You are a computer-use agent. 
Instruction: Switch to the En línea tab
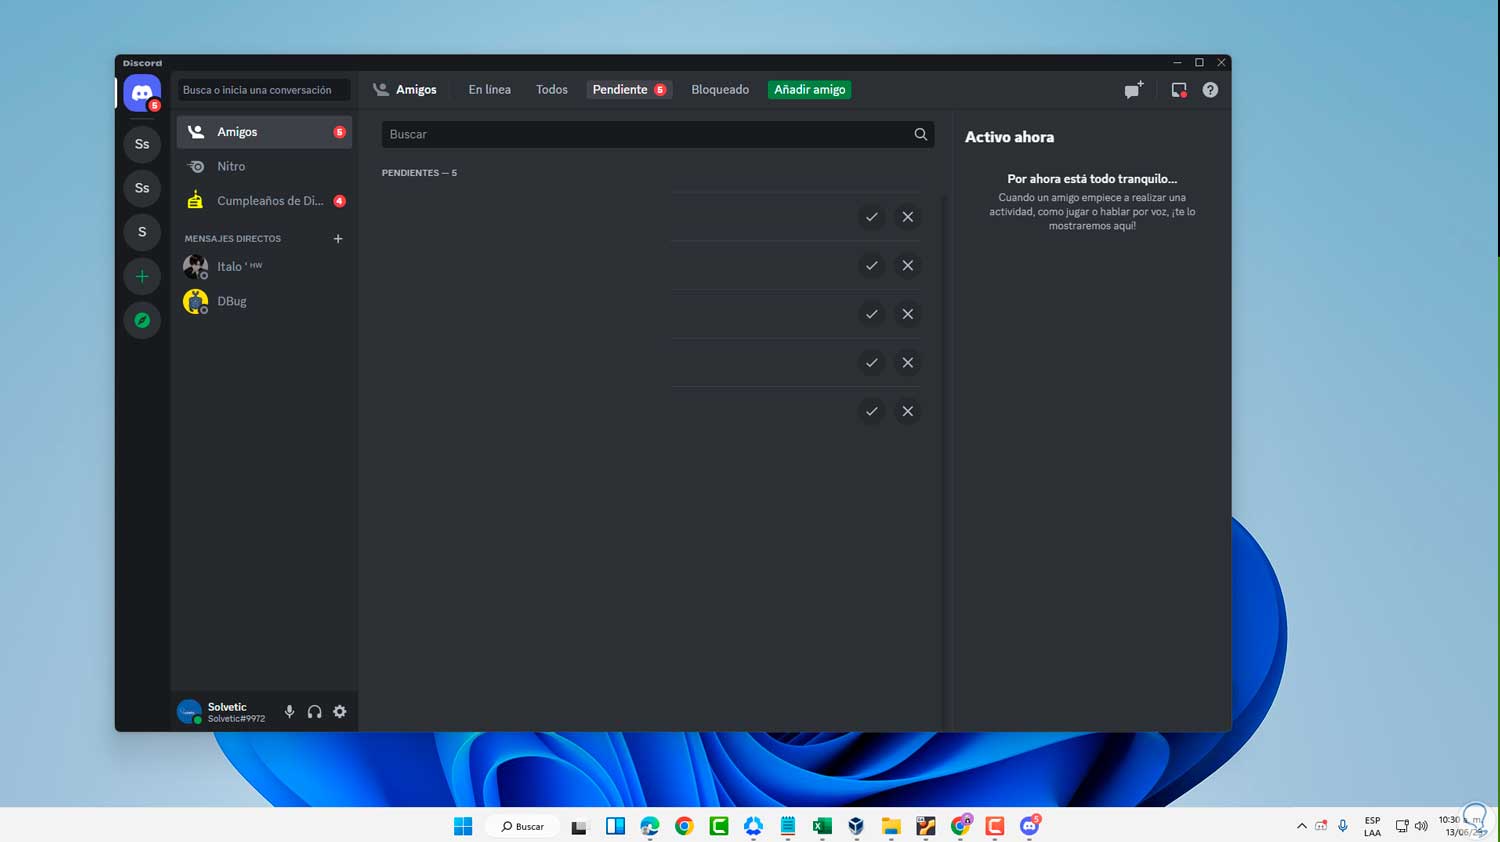click(x=490, y=90)
